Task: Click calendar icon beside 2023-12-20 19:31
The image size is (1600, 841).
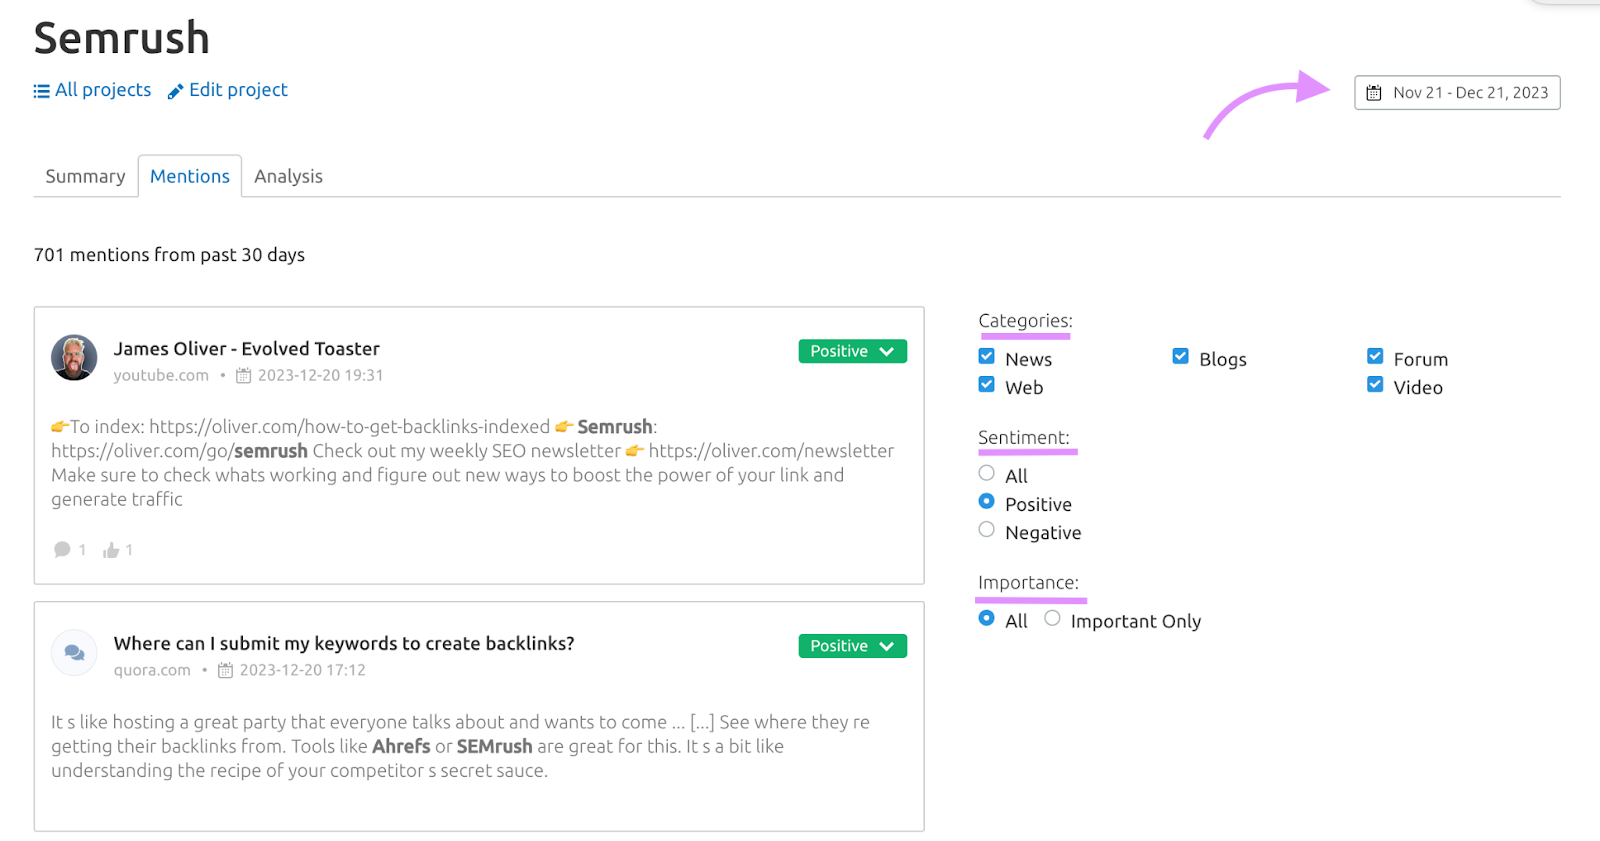Action: (243, 376)
